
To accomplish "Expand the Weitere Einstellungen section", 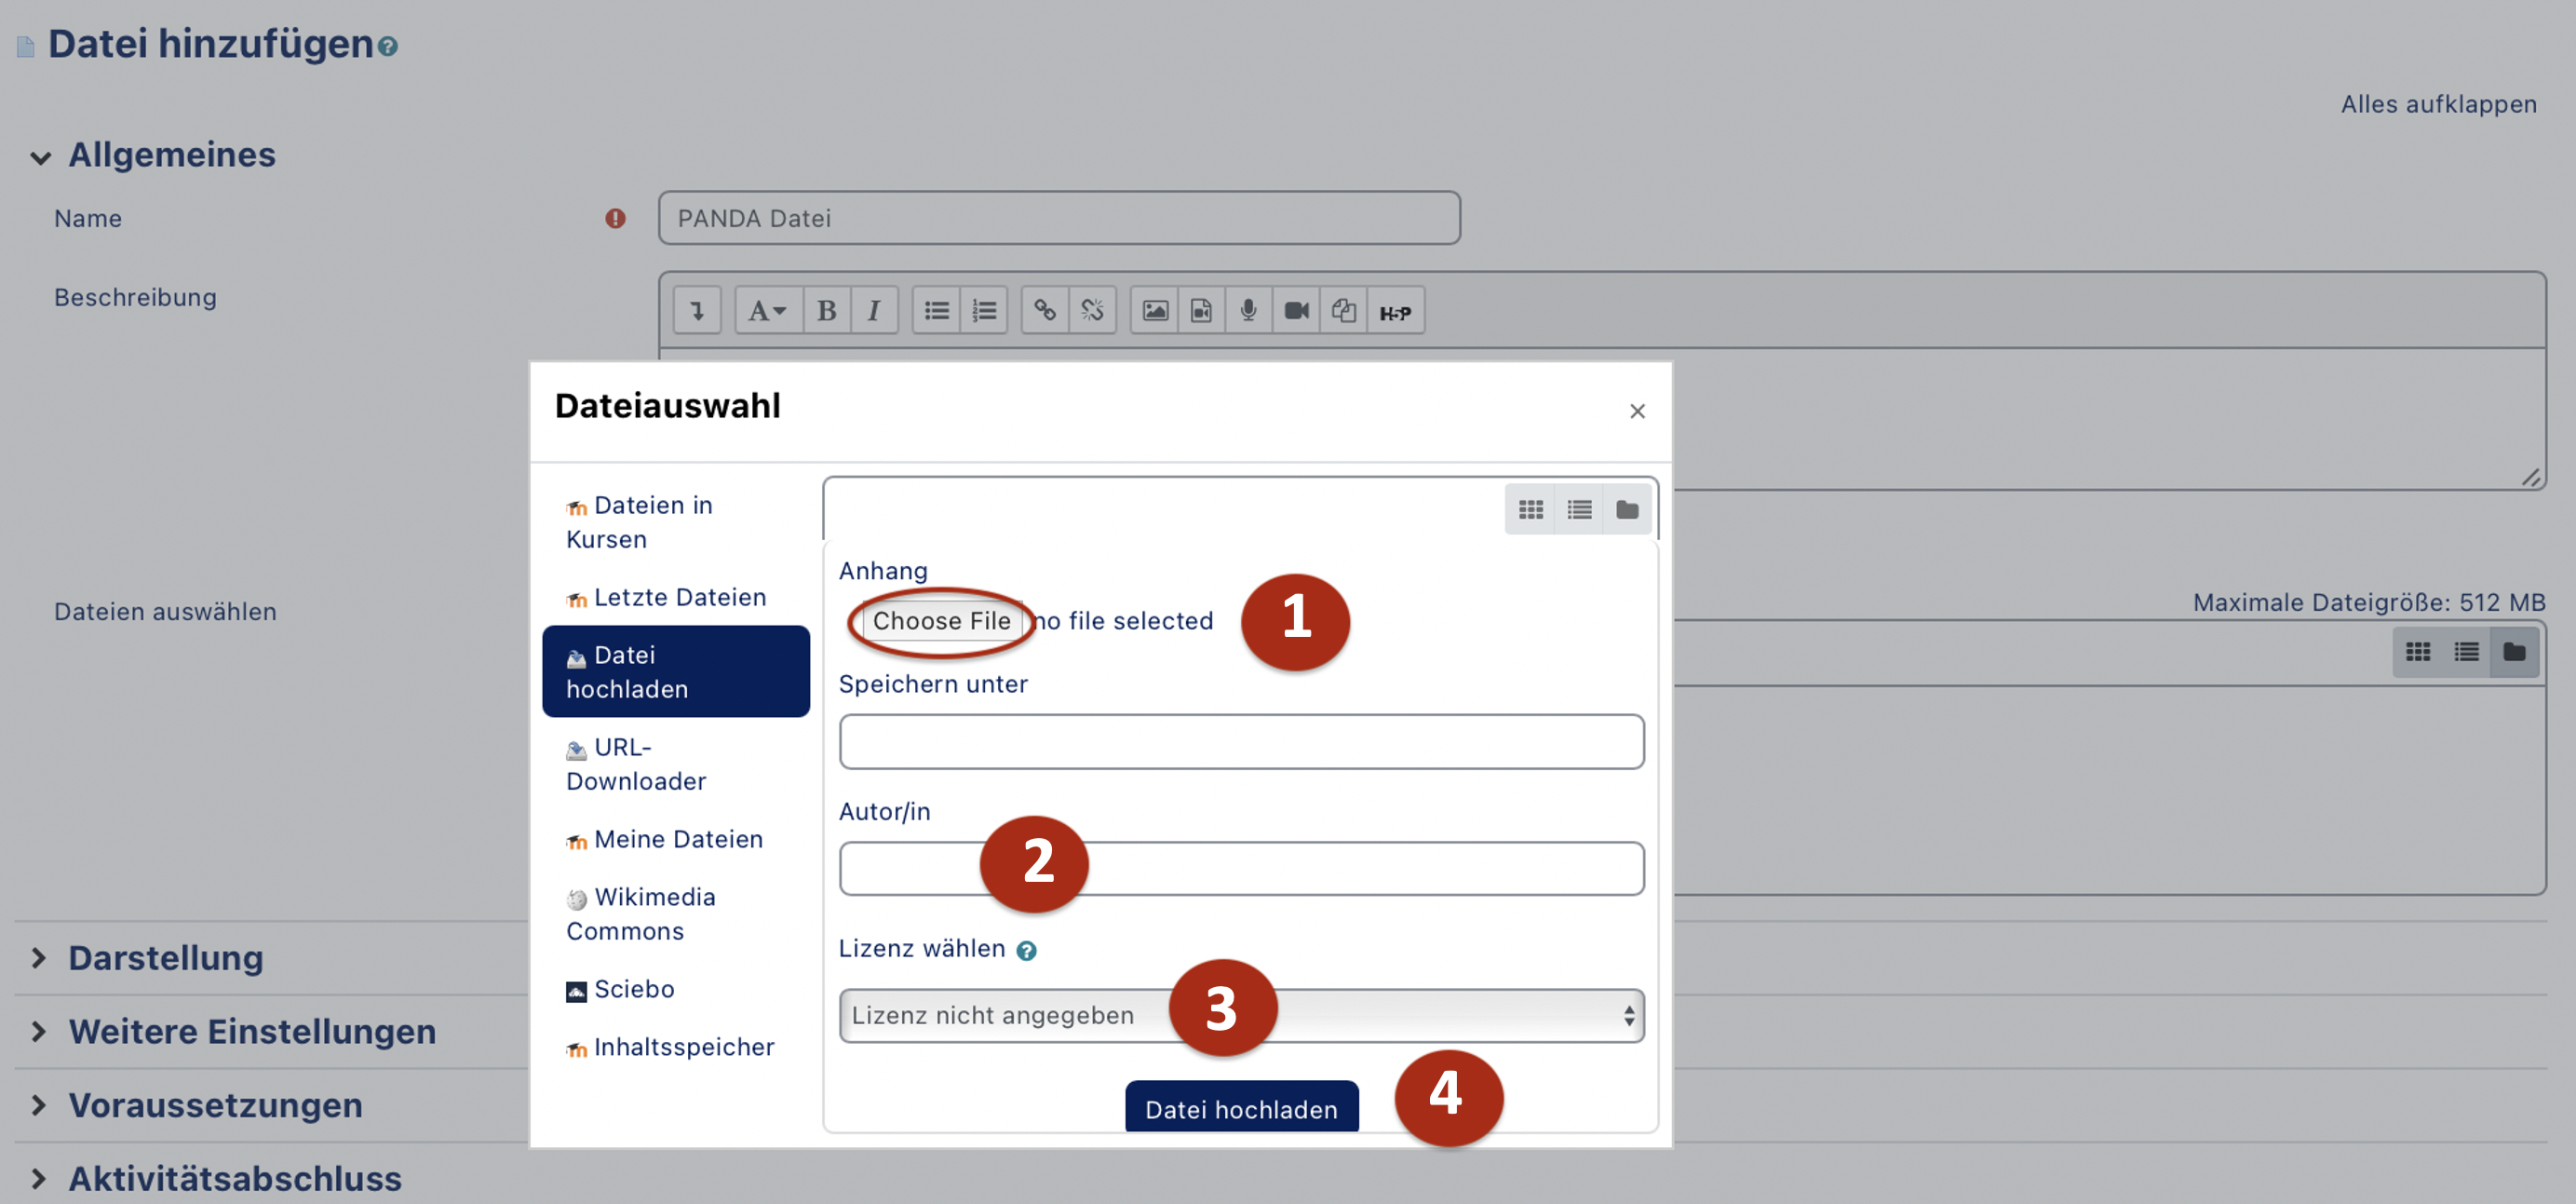I will coord(251,1032).
